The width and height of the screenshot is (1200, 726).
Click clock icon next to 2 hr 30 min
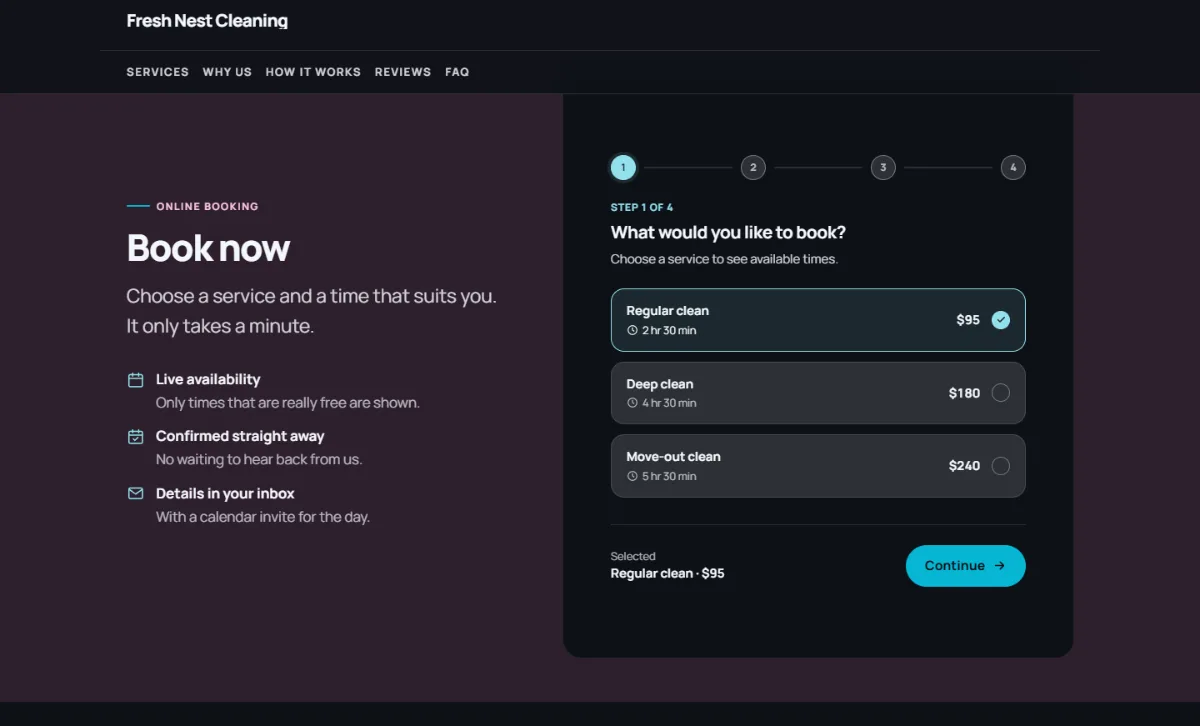[632, 330]
